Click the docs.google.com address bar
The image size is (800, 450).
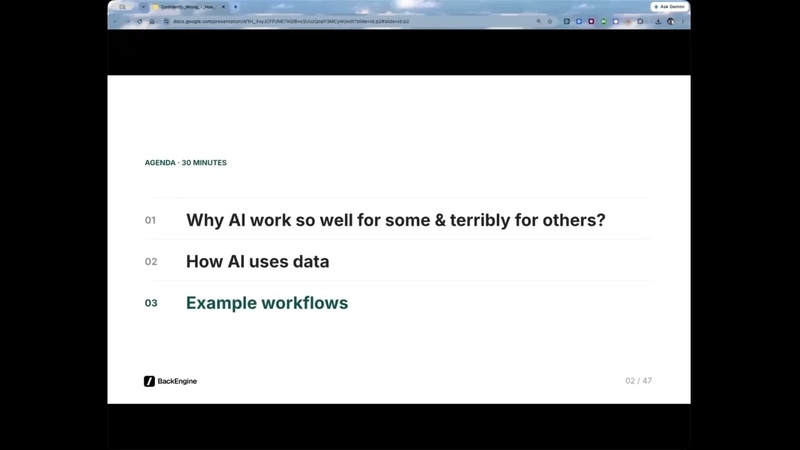click(x=291, y=21)
